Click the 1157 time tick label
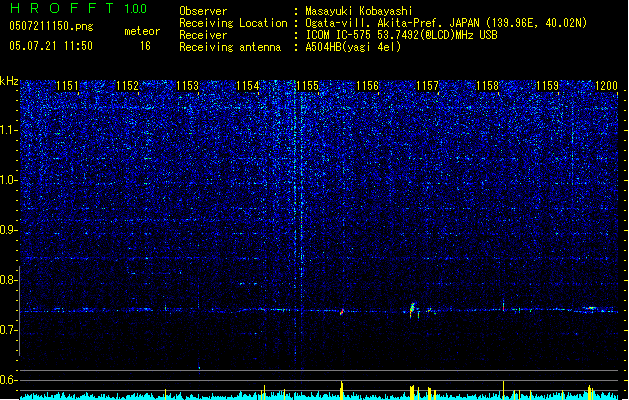Image resolution: width=629 pixels, height=400 pixels. tap(428, 86)
